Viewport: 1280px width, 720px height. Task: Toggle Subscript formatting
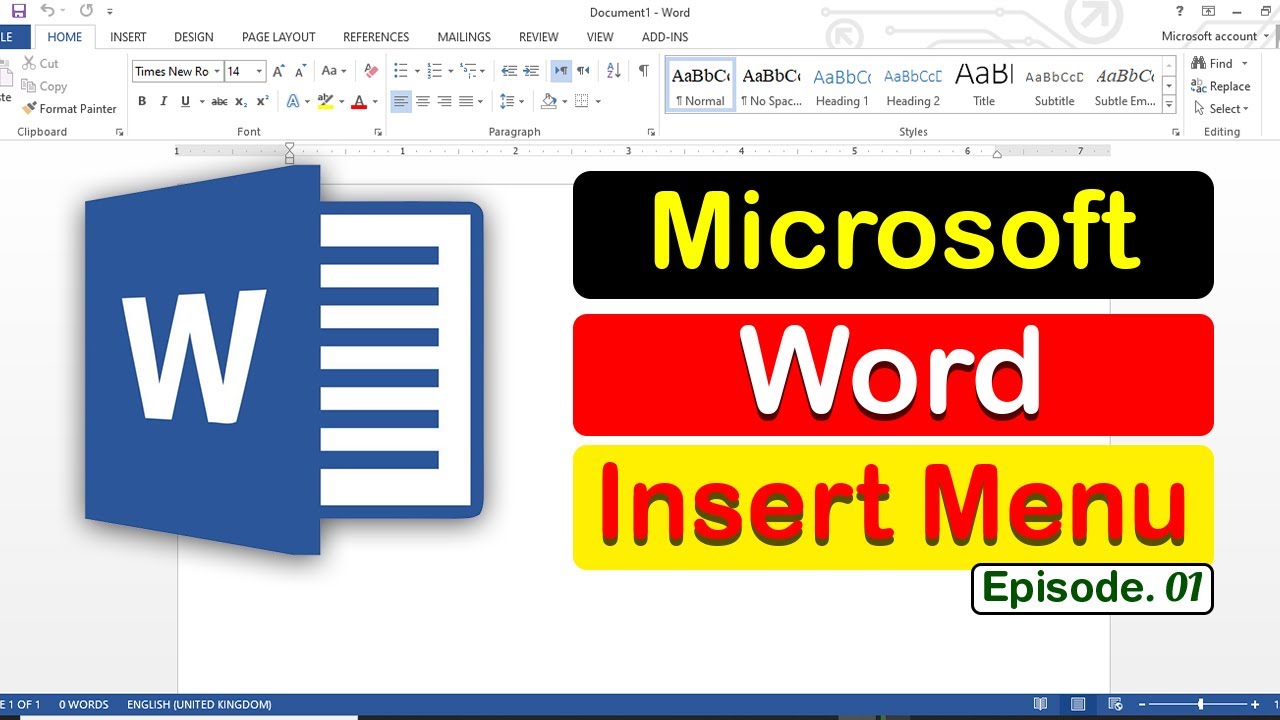tap(241, 101)
